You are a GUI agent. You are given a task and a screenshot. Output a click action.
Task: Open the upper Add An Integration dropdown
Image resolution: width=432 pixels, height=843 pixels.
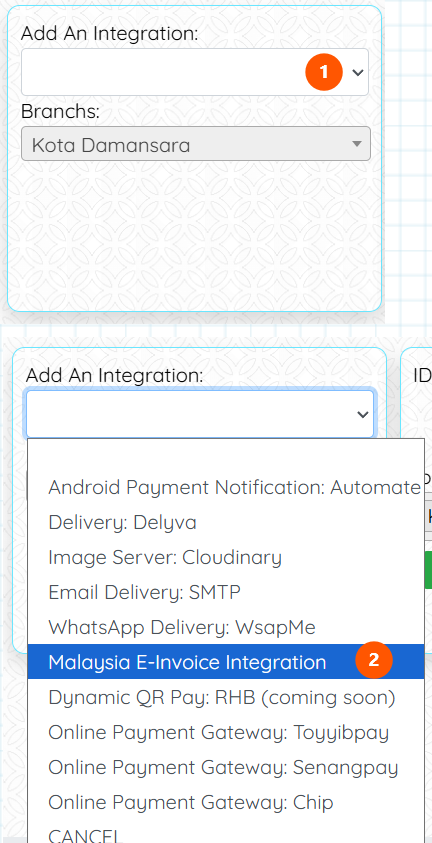click(x=195, y=72)
